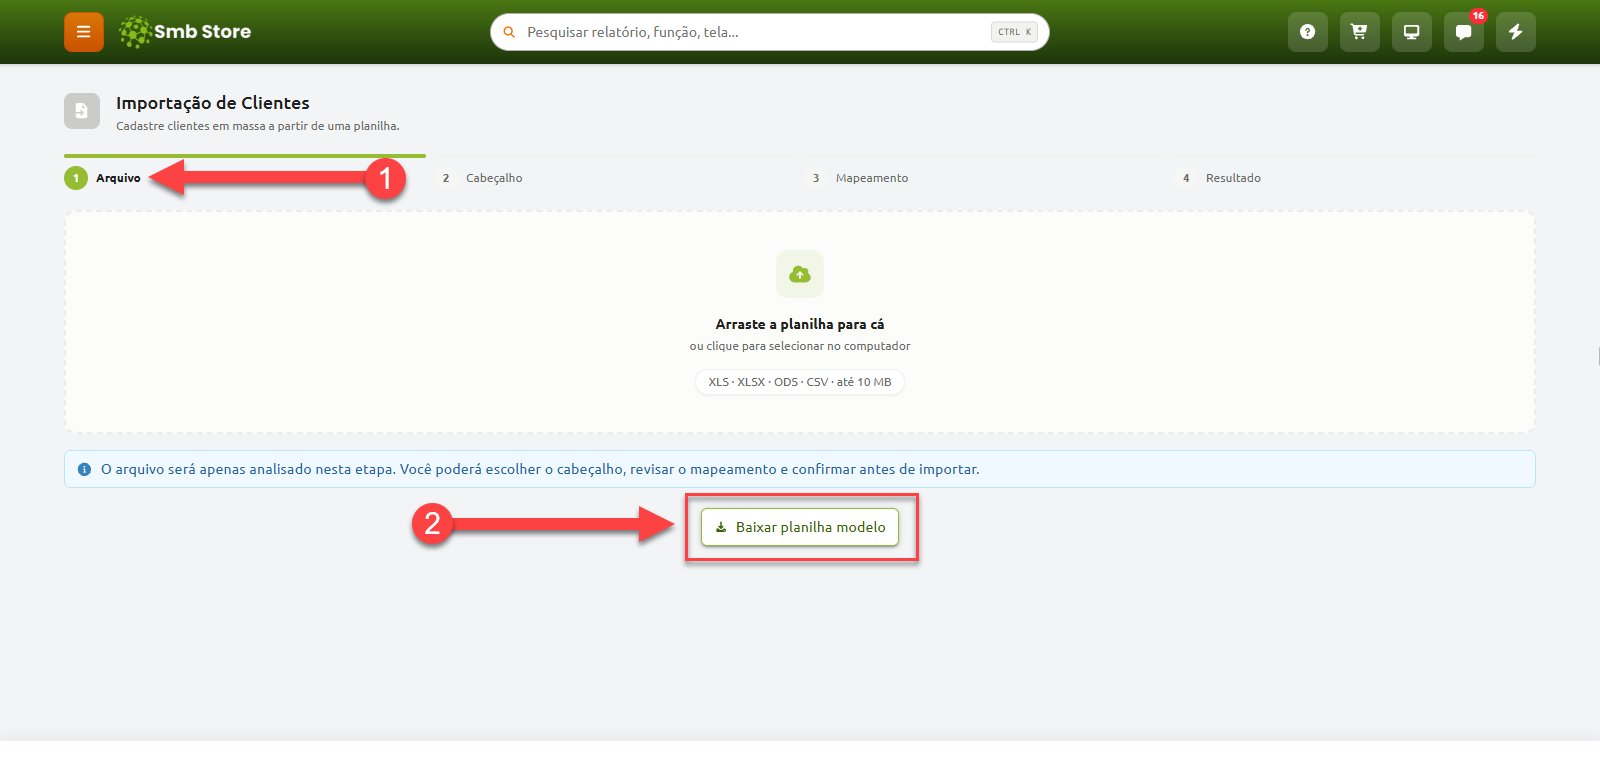This screenshot has height=765, width=1600.
Task: Download the Baixar planilha modelo template
Action: (x=800, y=527)
